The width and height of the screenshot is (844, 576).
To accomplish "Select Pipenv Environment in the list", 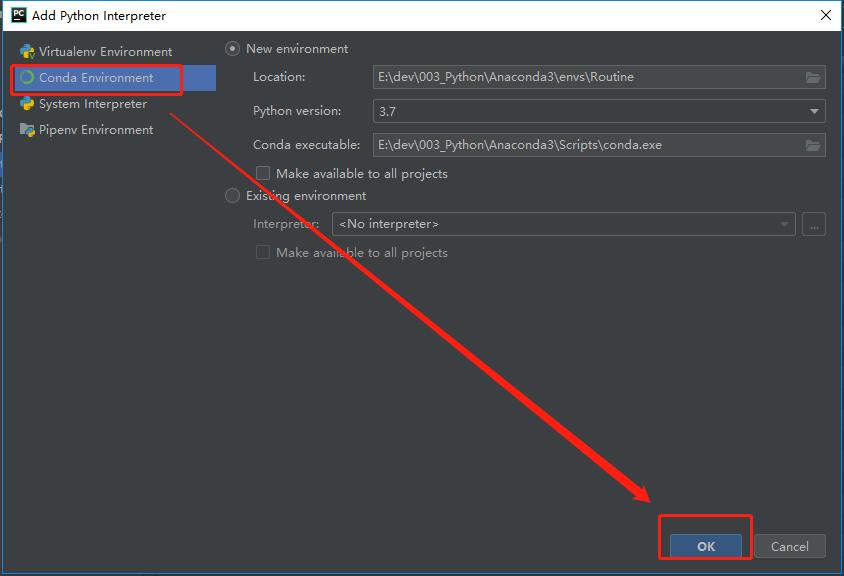I will coord(96,130).
